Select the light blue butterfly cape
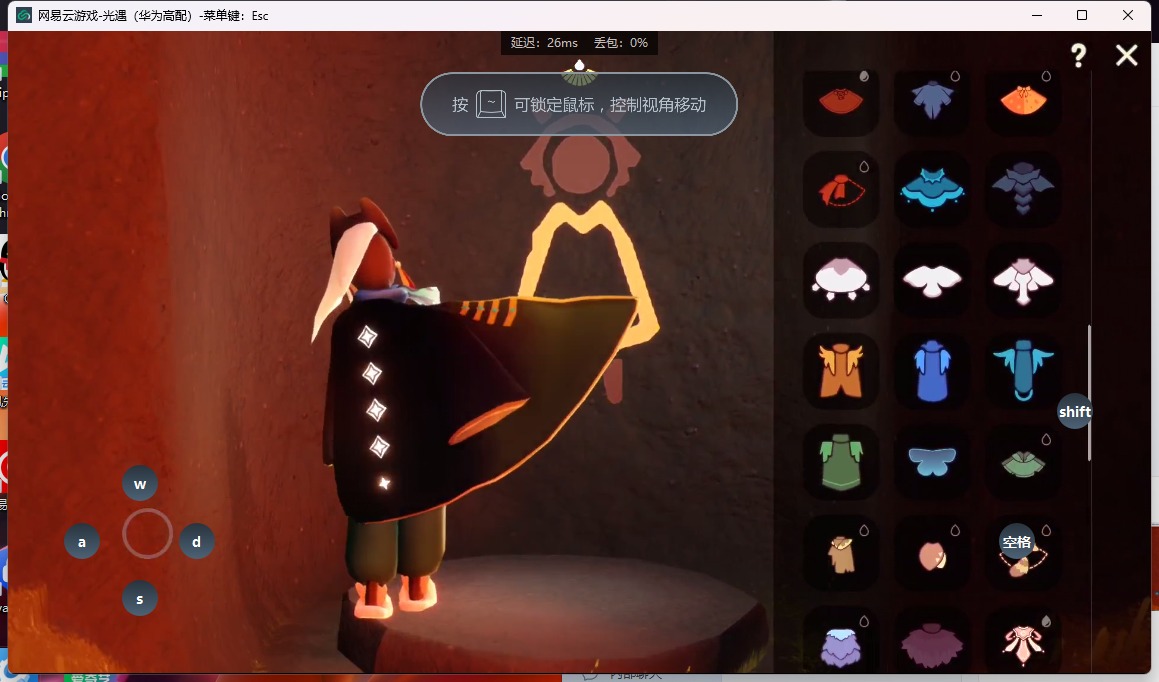This screenshot has height=682, width=1159. point(932,462)
